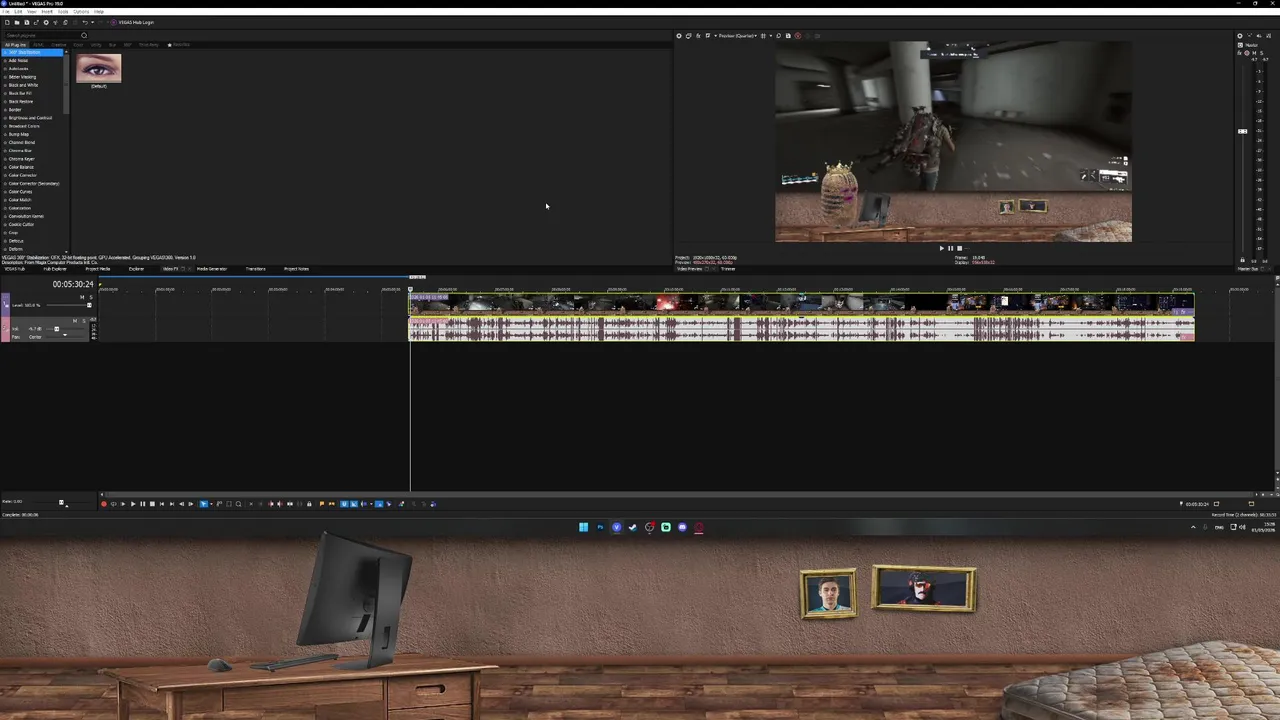Select the Zoom tool in the timeline toolbar

point(238,504)
